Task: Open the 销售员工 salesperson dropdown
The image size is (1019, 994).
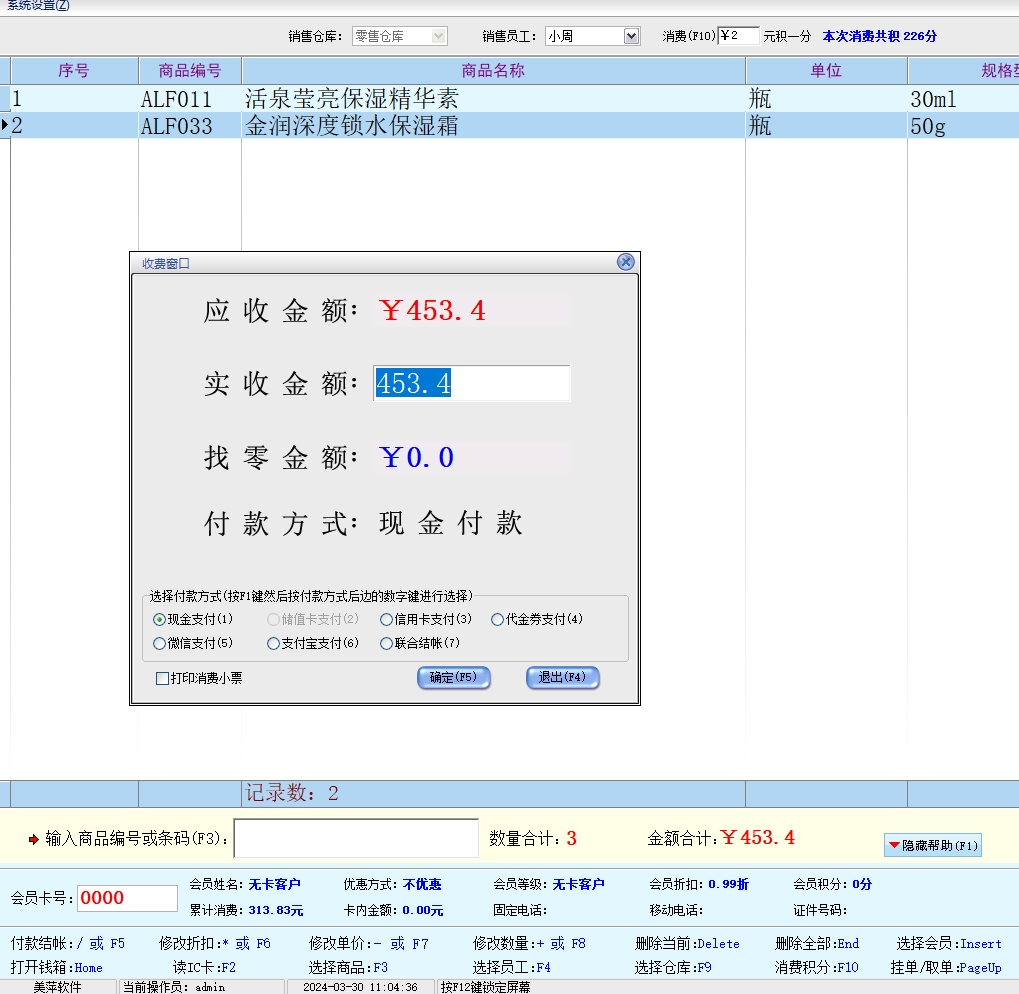Action: (x=631, y=36)
